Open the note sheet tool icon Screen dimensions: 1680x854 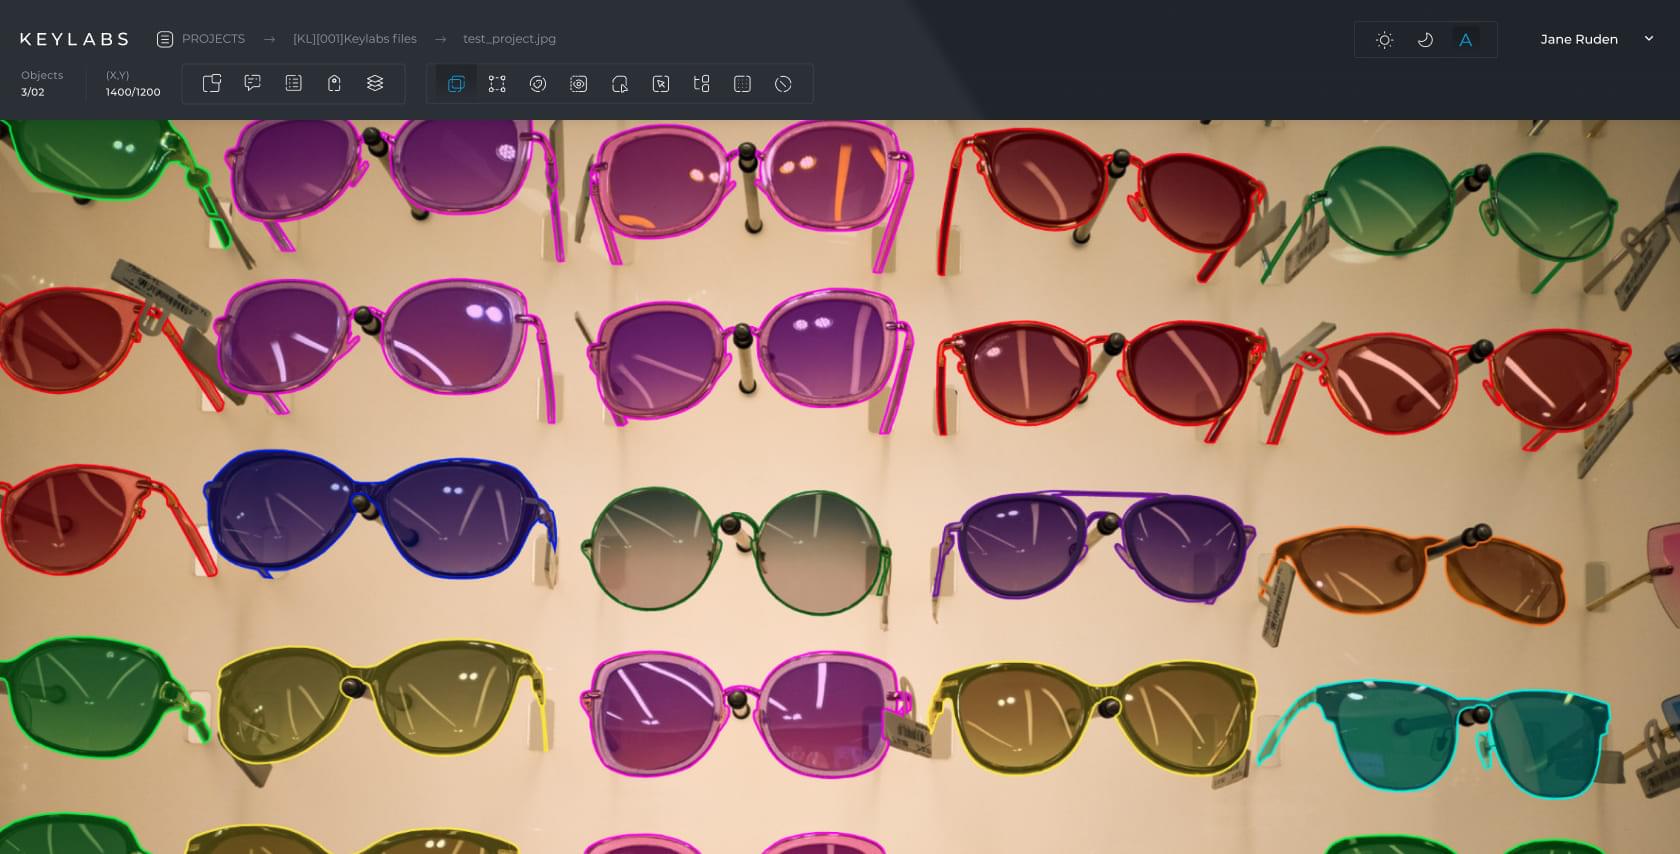212,84
